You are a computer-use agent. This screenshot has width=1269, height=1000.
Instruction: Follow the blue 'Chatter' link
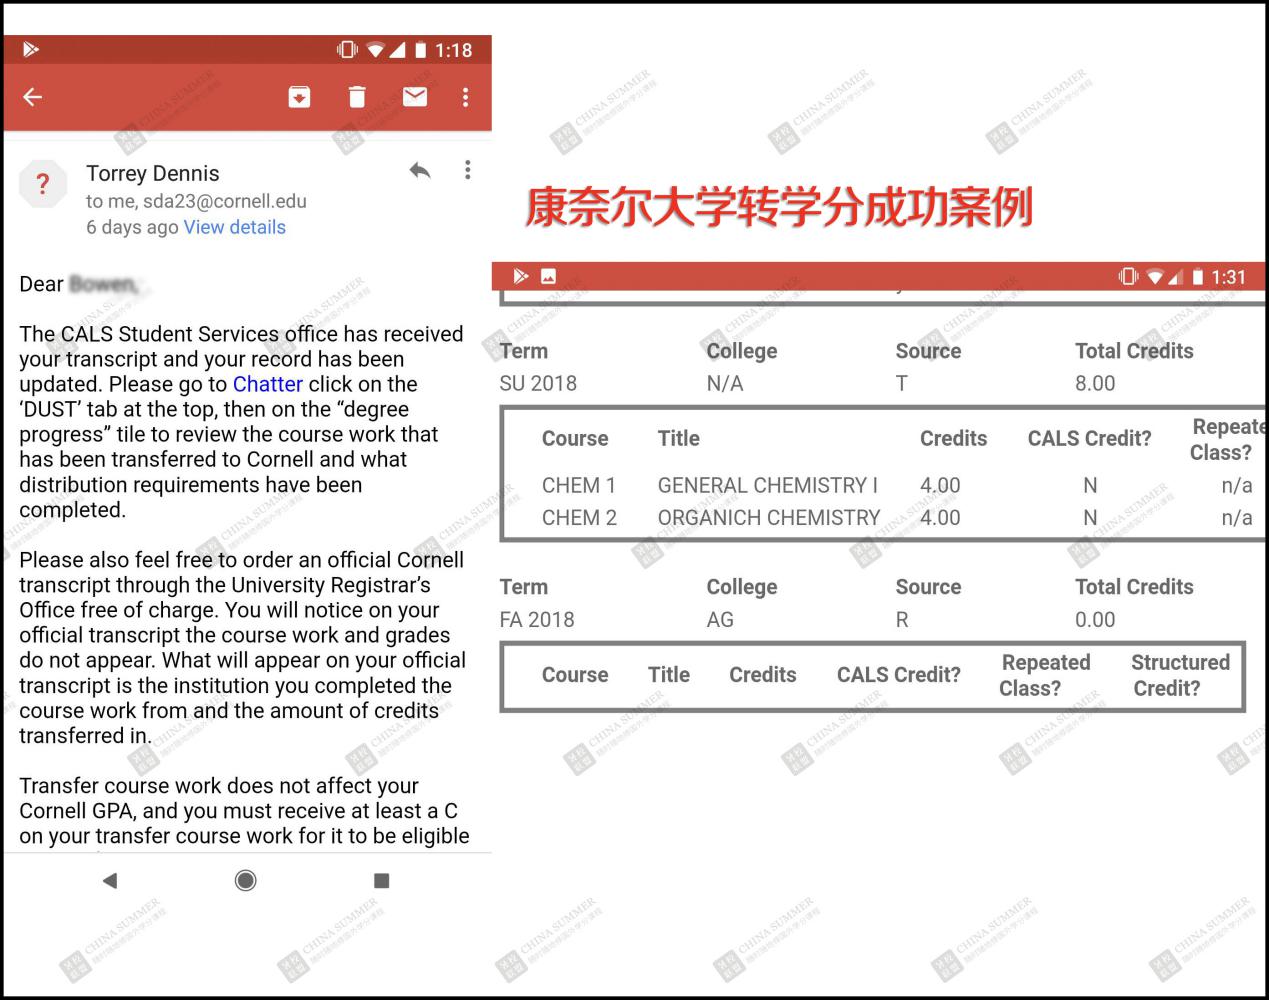(x=268, y=384)
